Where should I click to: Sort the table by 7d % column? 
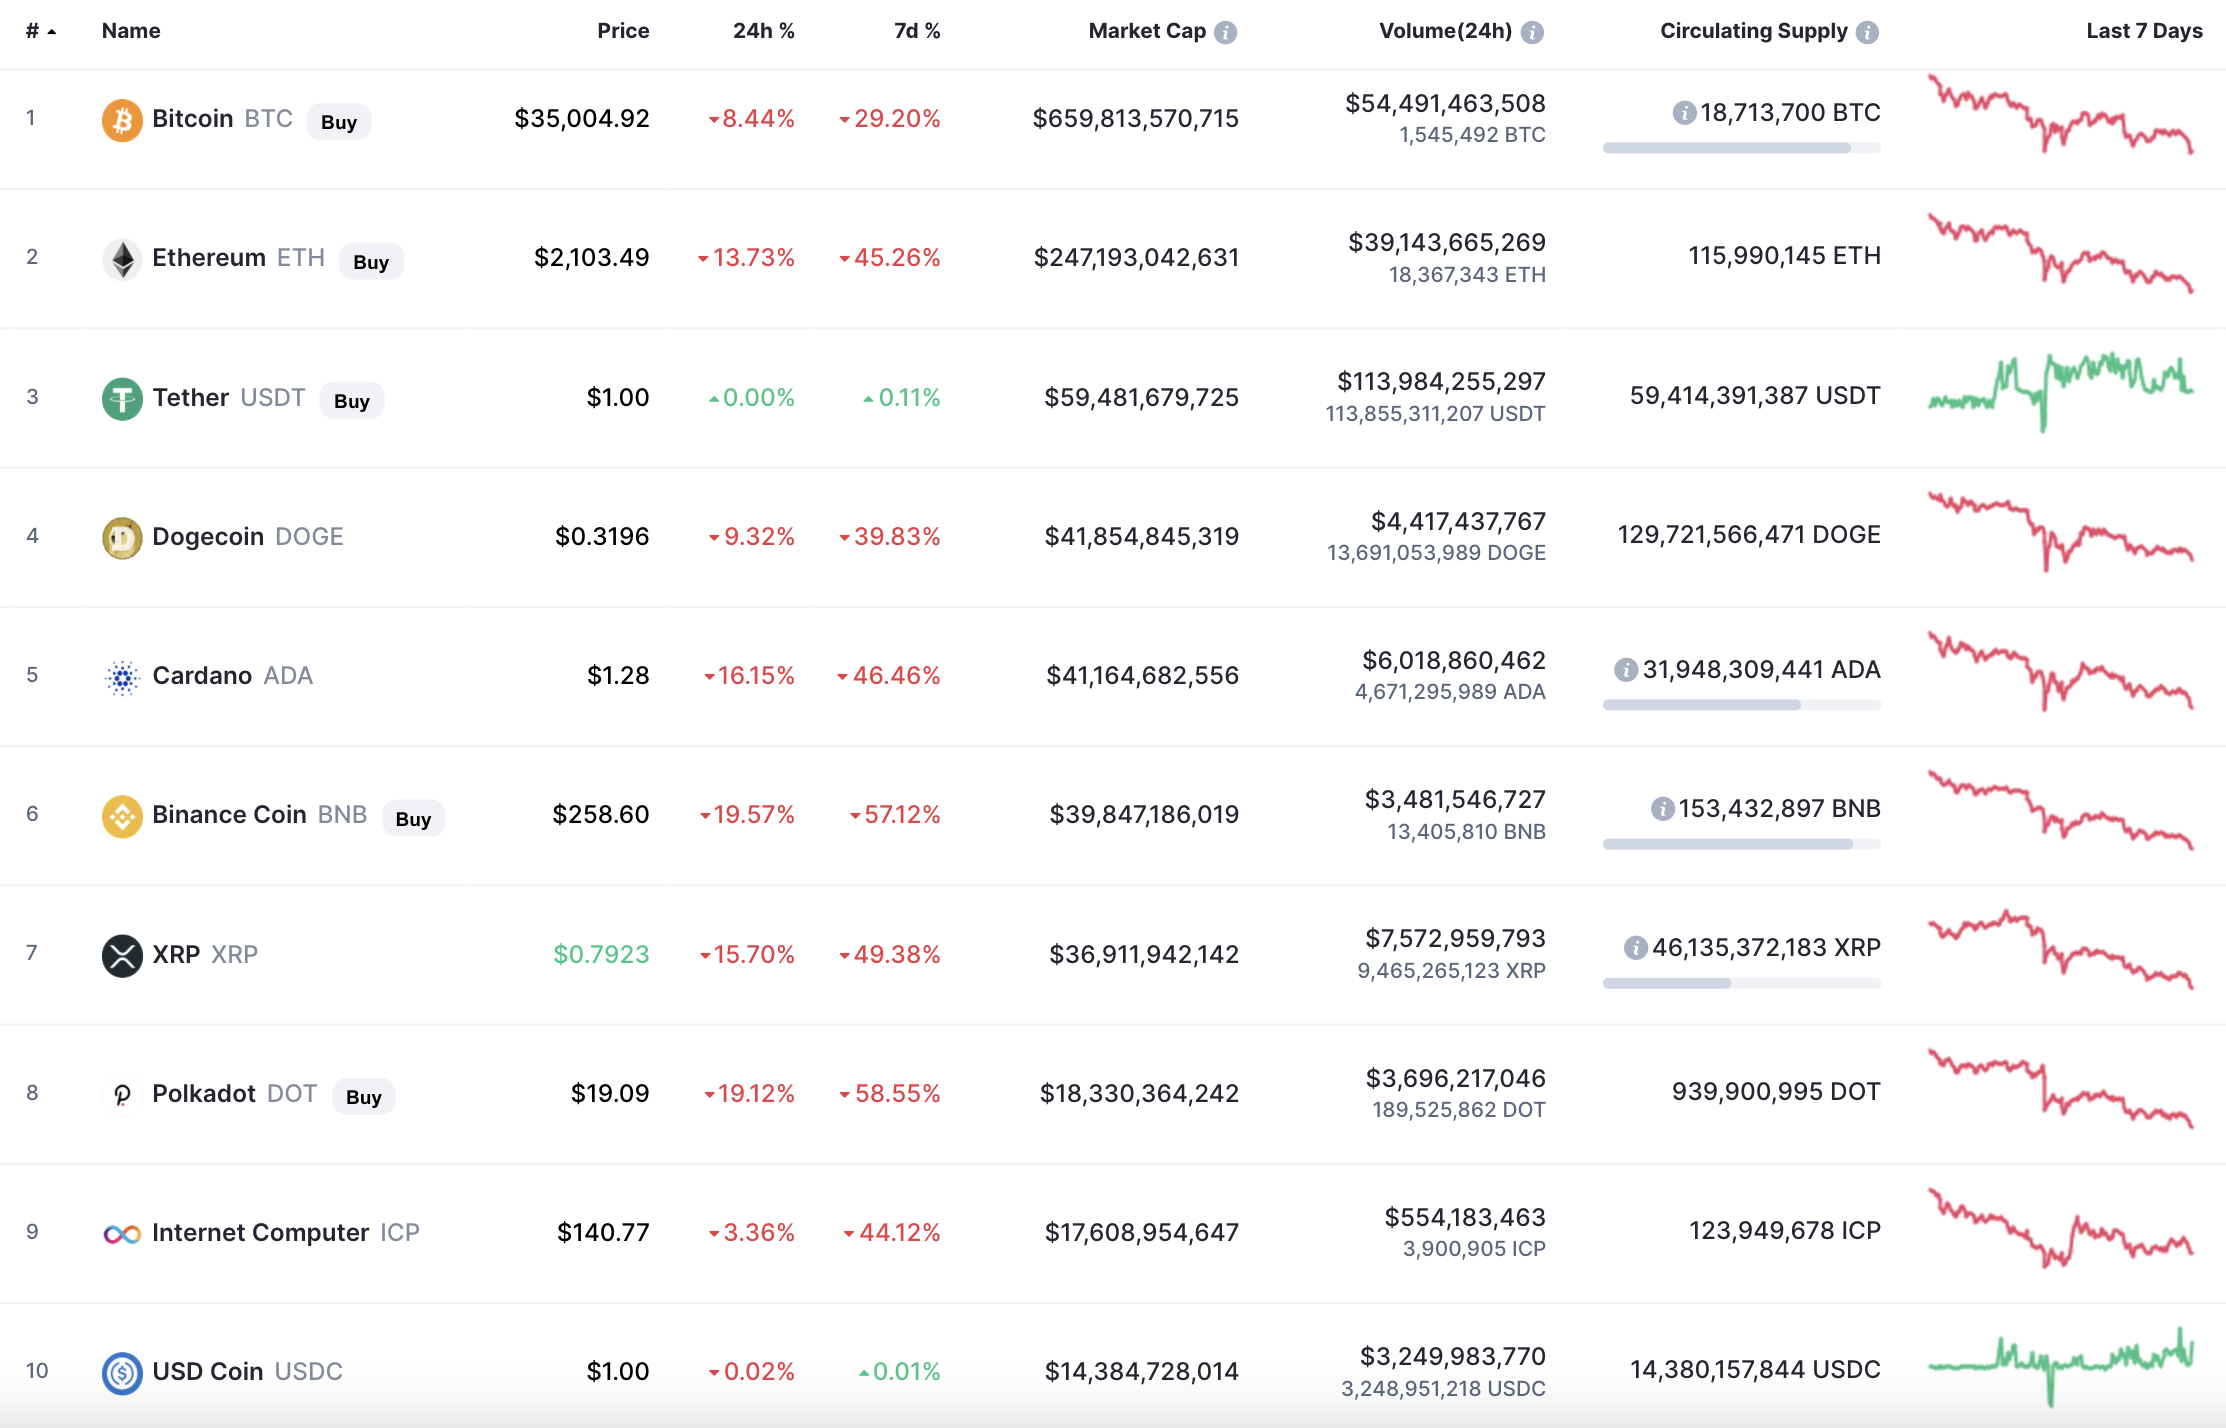click(x=917, y=31)
